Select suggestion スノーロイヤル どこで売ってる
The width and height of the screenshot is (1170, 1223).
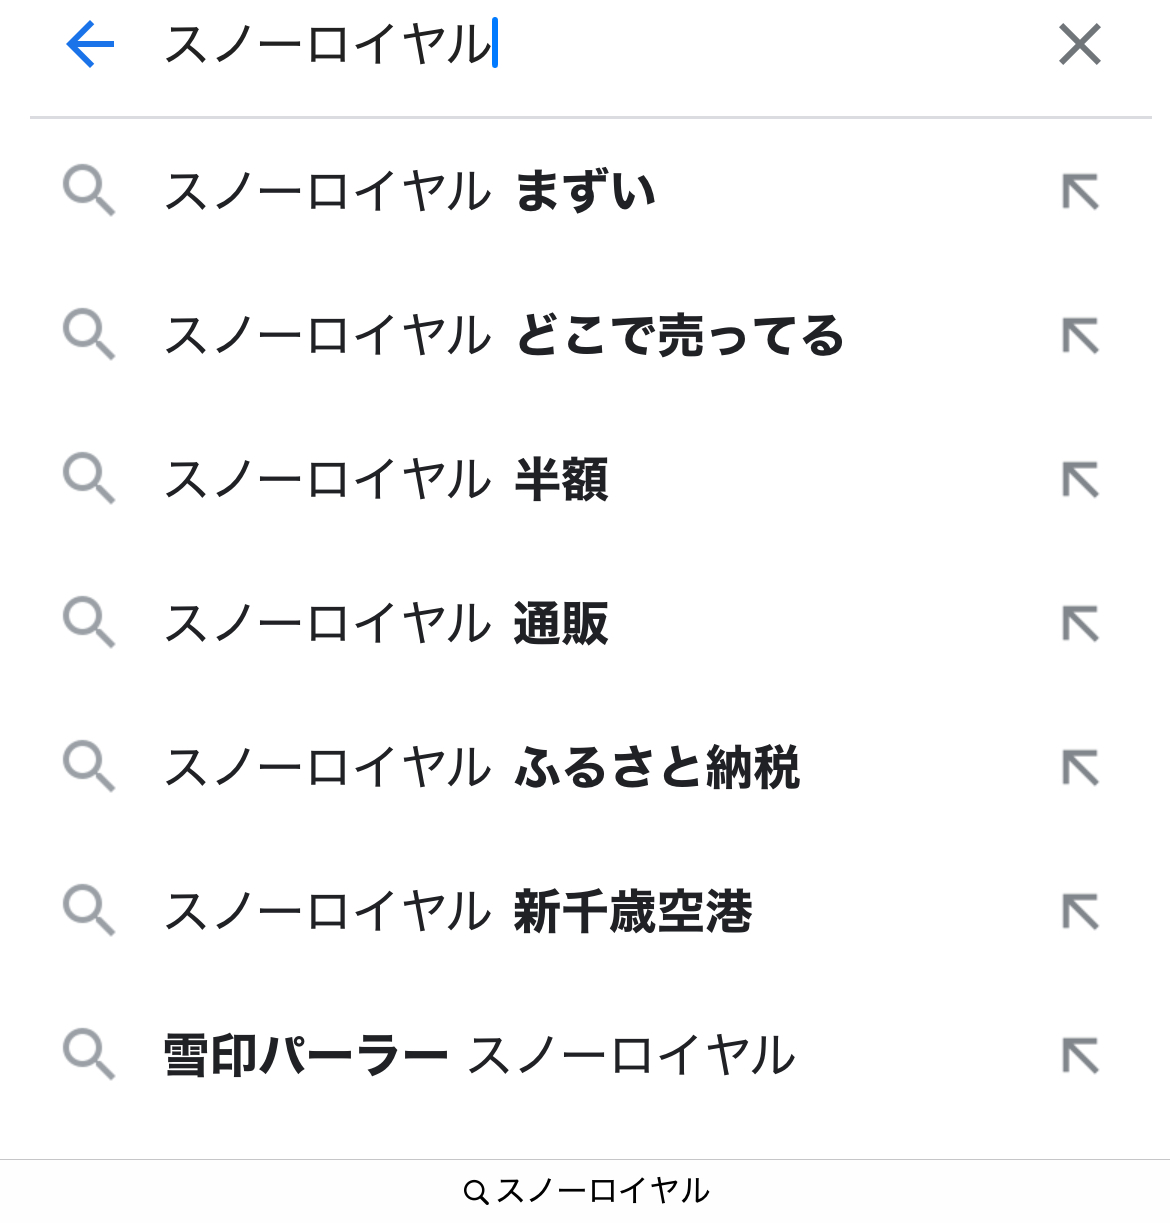point(504,335)
